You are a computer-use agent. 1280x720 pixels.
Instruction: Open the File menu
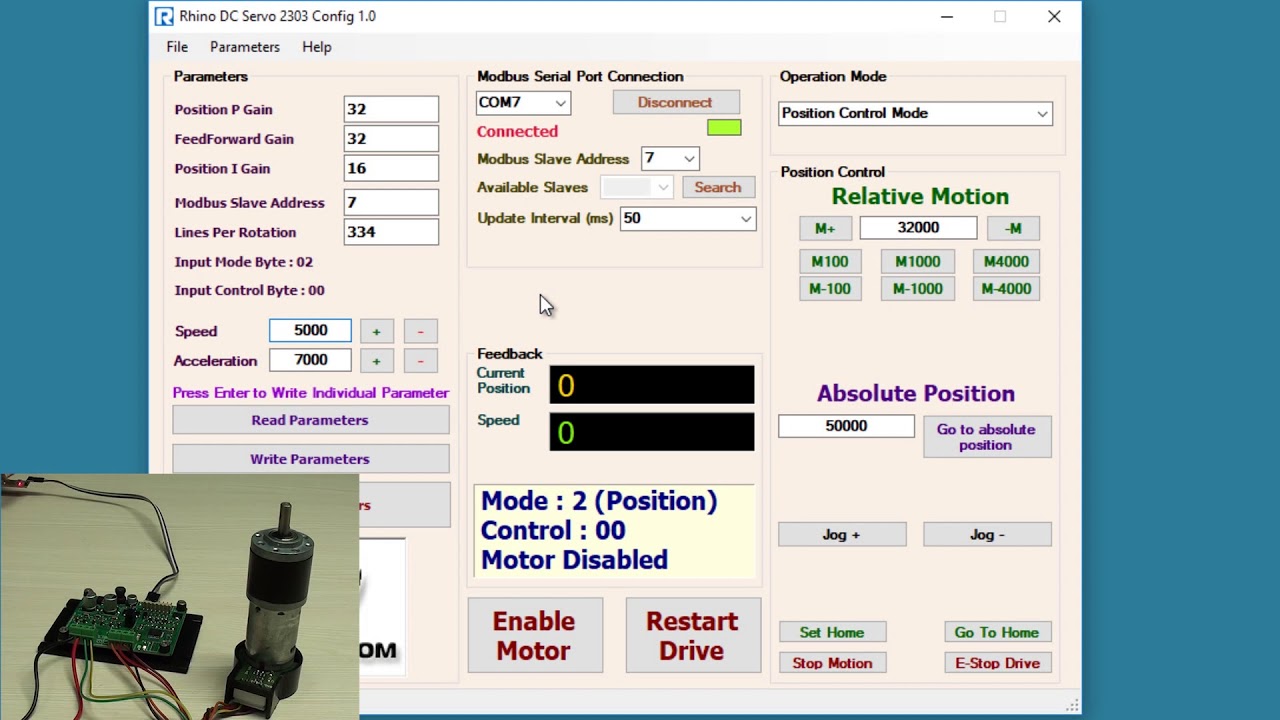tap(177, 47)
